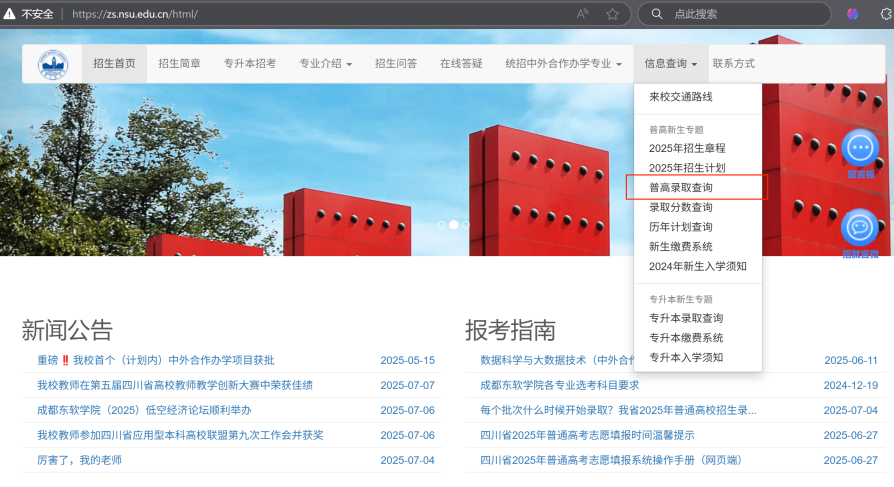Open 联系方式 navigation item
This screenshot has width=894, height=487.
click(x=734, y=64)
